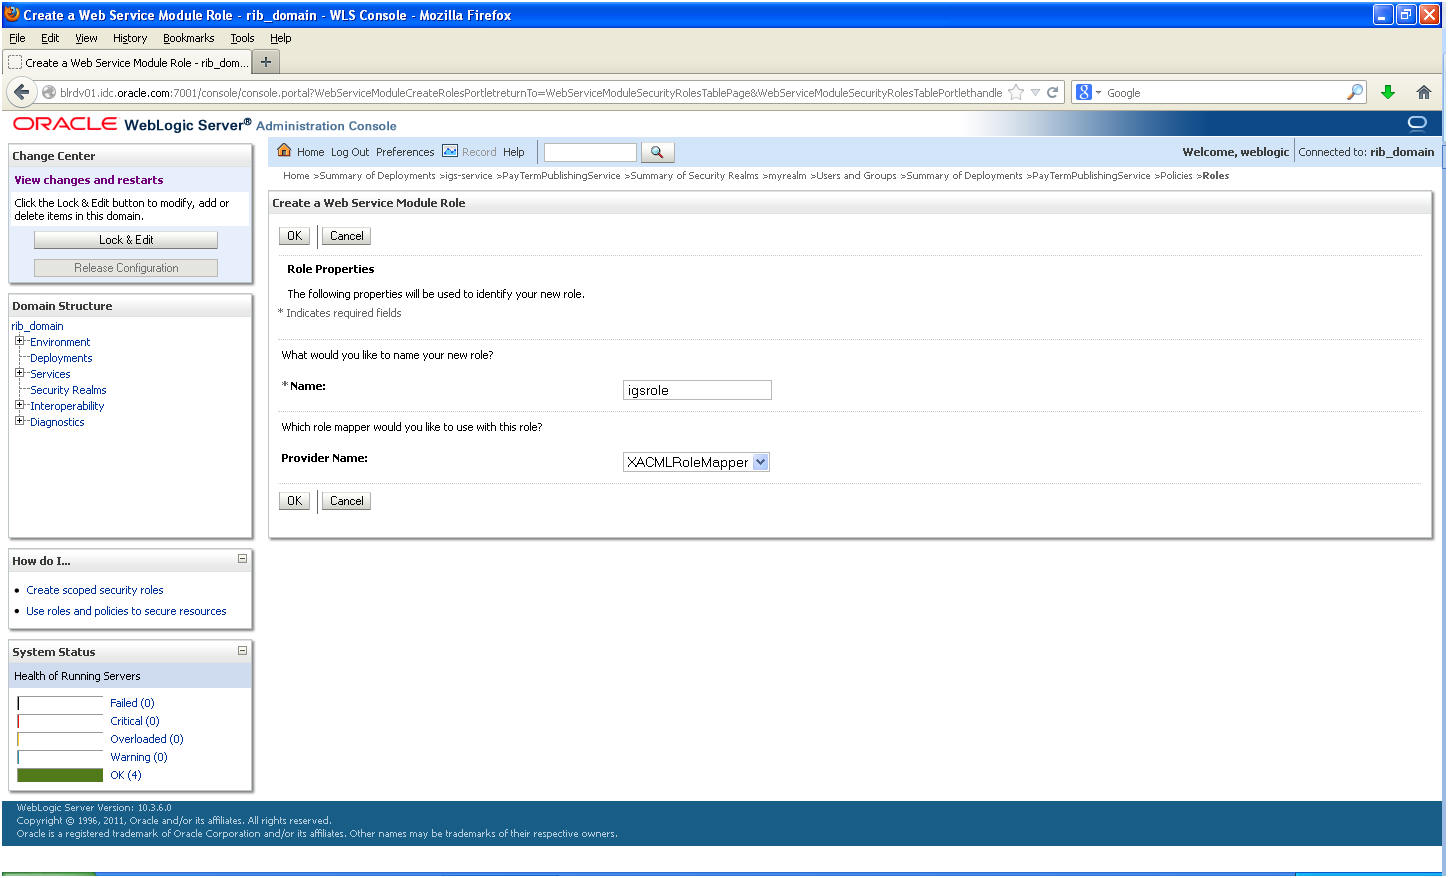Click bottom Cancel button

pyautogui.click(x=347, y=501)
